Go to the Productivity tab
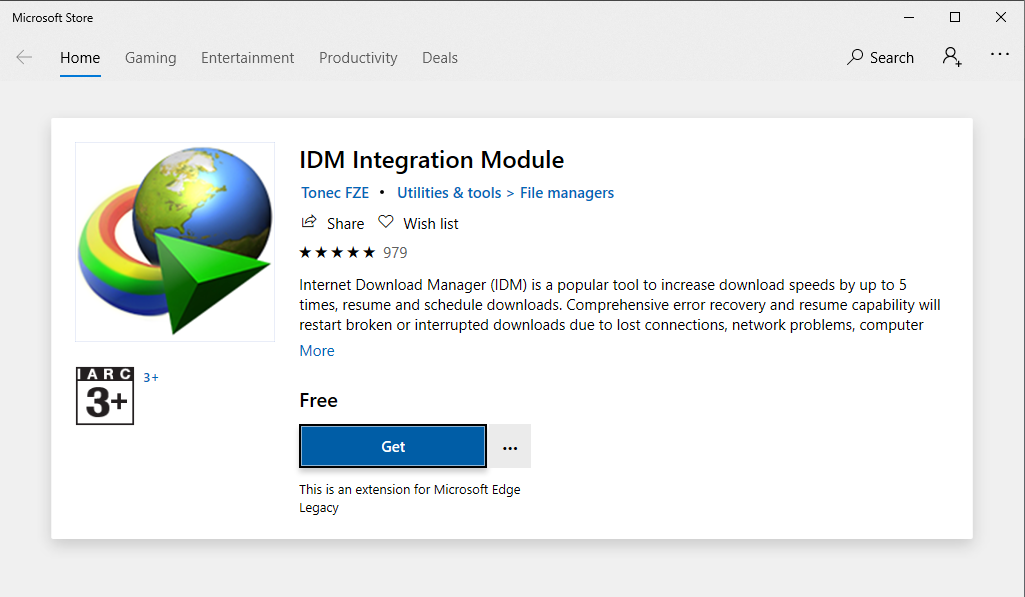 (x=358, y=58)
